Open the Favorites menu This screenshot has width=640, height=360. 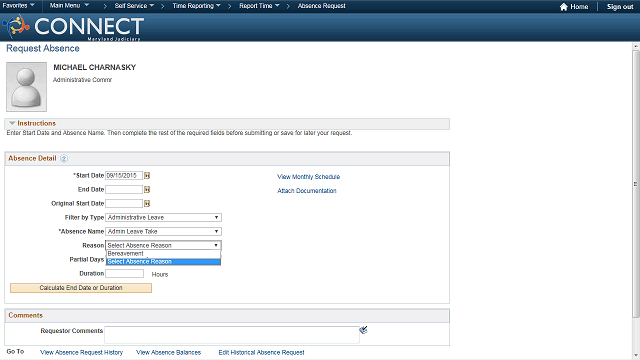18,6
